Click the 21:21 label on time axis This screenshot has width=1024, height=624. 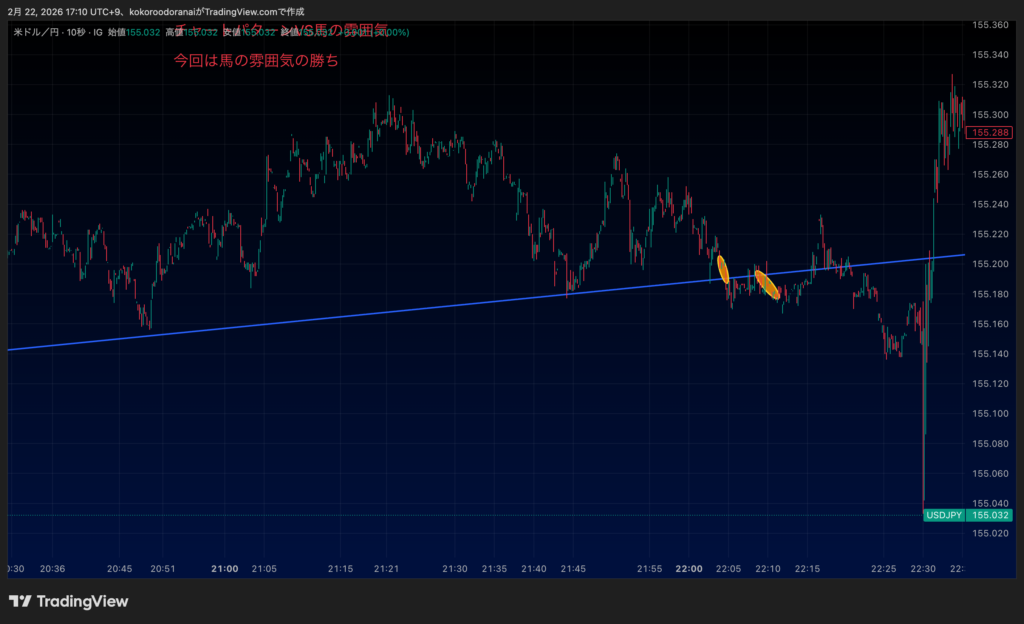click(x=387, y=568)
